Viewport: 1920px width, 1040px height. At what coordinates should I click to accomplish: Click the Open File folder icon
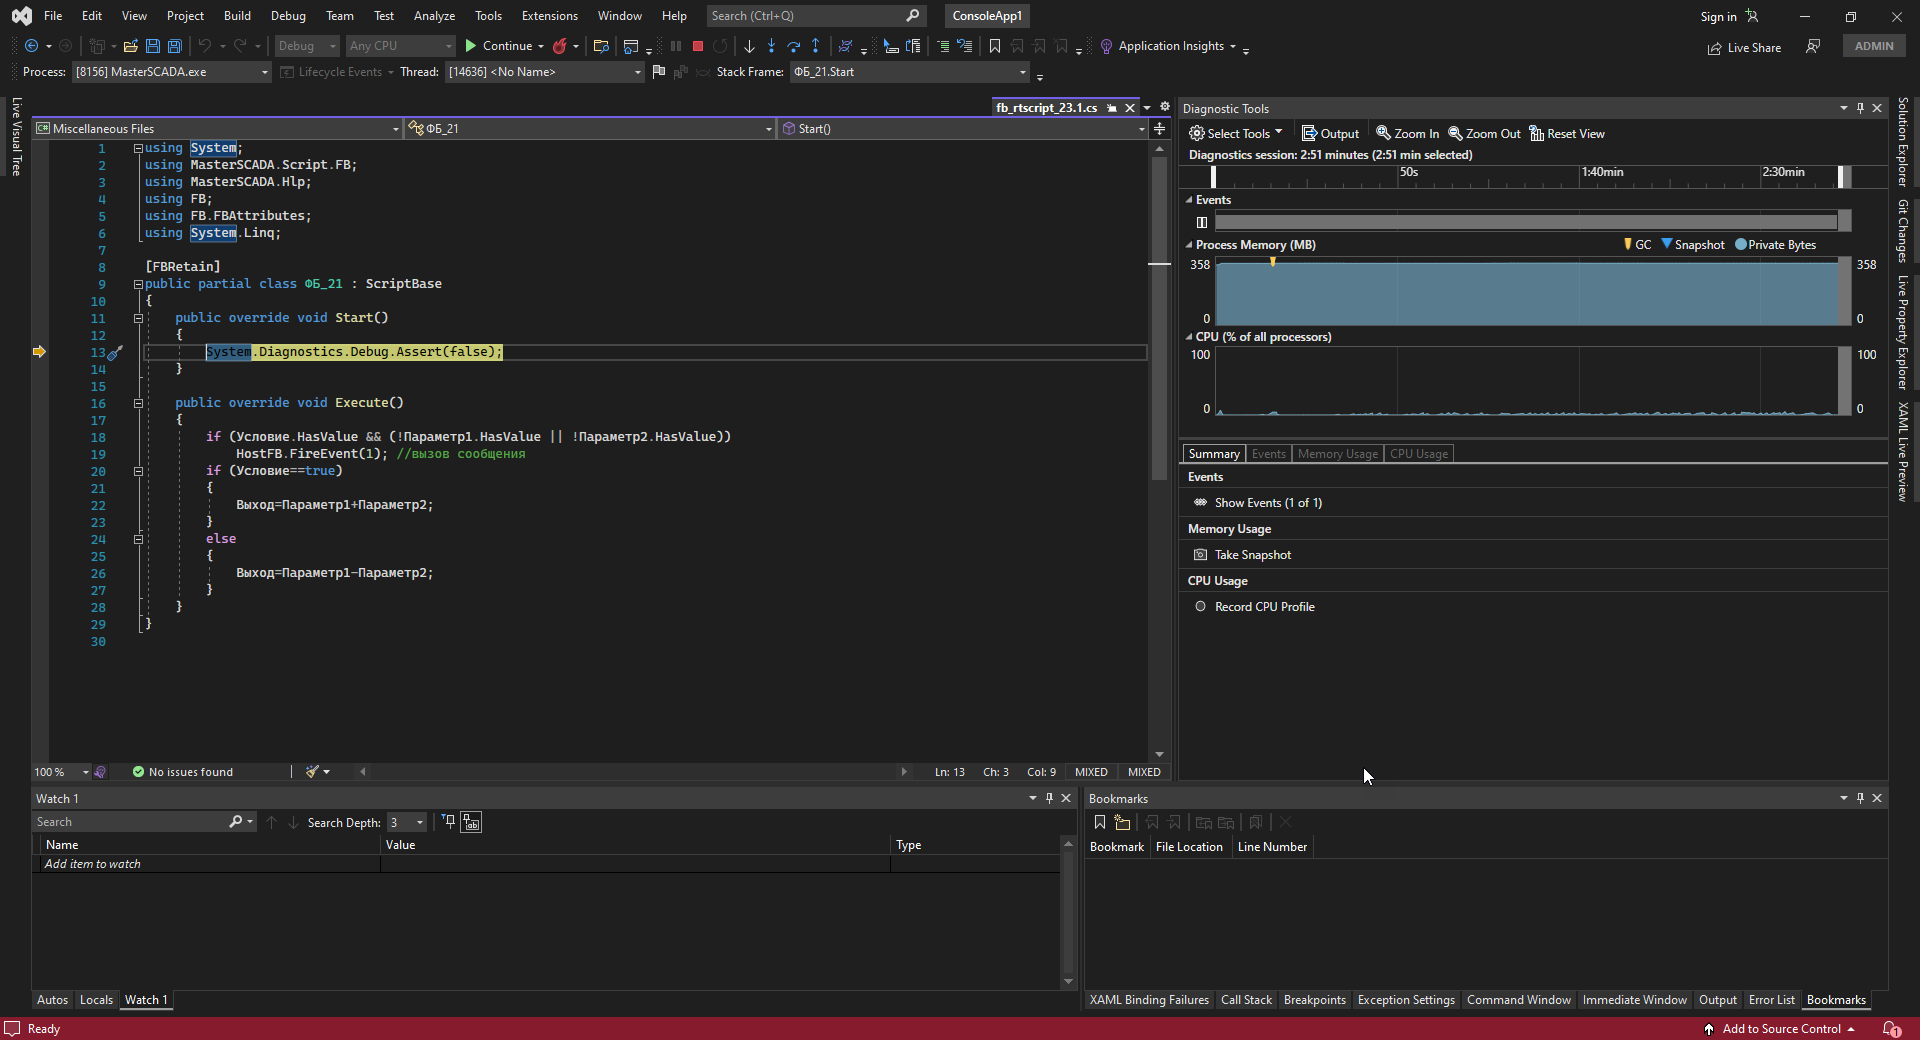pyautogui.click(x=130, y=46)
